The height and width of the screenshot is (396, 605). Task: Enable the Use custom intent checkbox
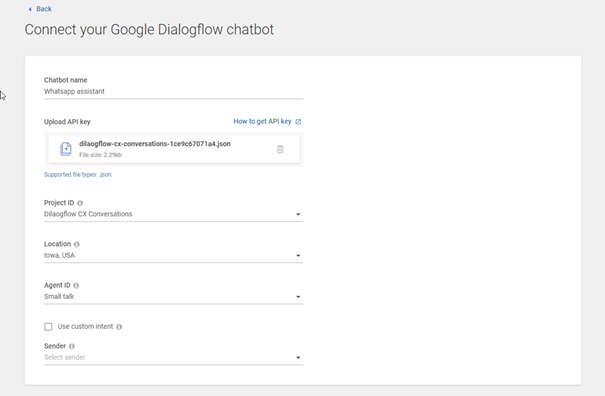pyautogui.click(x=48, y=327)
